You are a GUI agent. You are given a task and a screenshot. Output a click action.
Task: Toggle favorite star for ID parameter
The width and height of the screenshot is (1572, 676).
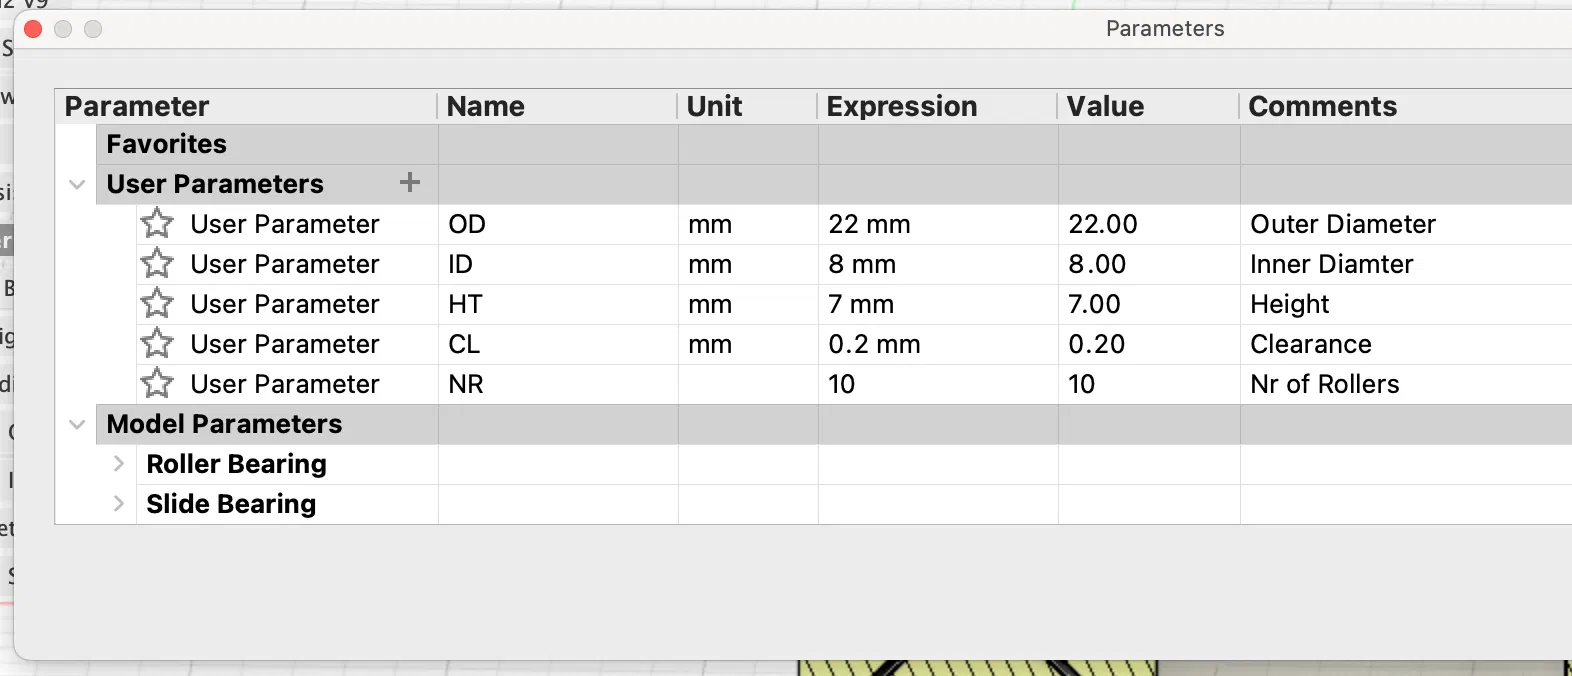[157, 263]
